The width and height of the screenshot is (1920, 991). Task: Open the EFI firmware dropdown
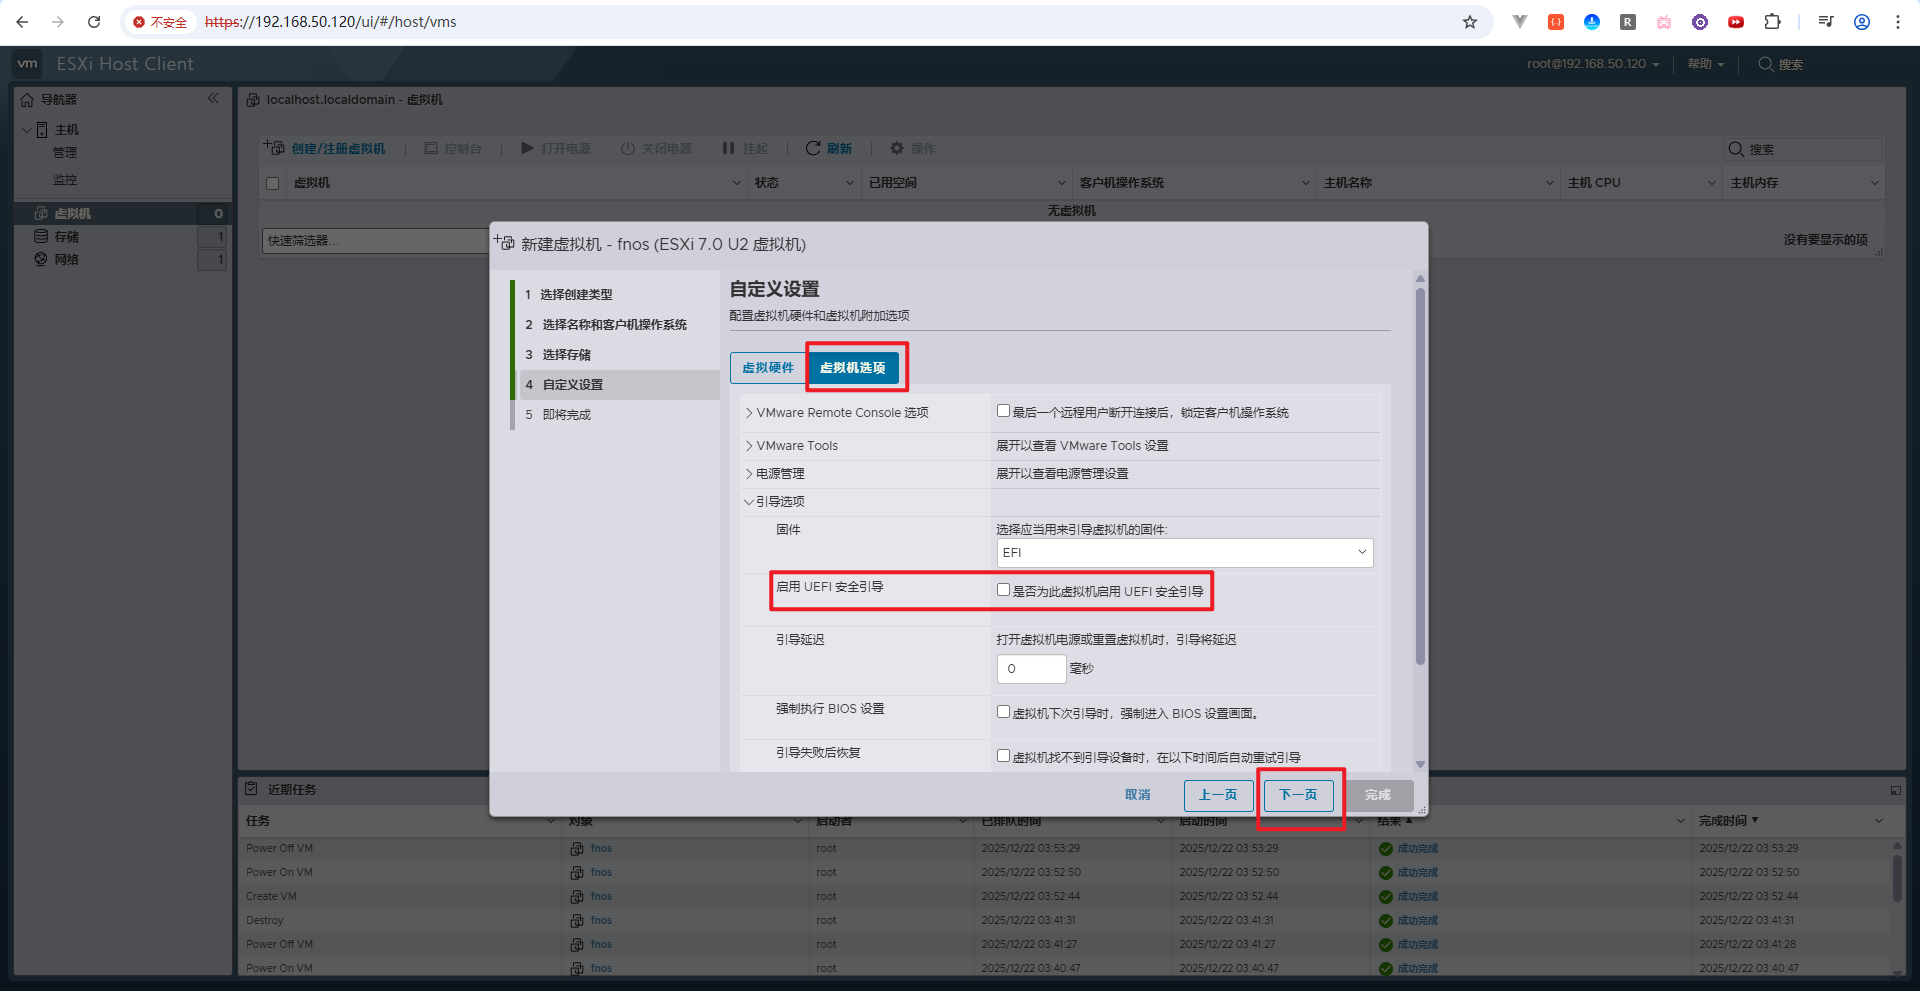pyautogui.click(x=1184, y=553)
